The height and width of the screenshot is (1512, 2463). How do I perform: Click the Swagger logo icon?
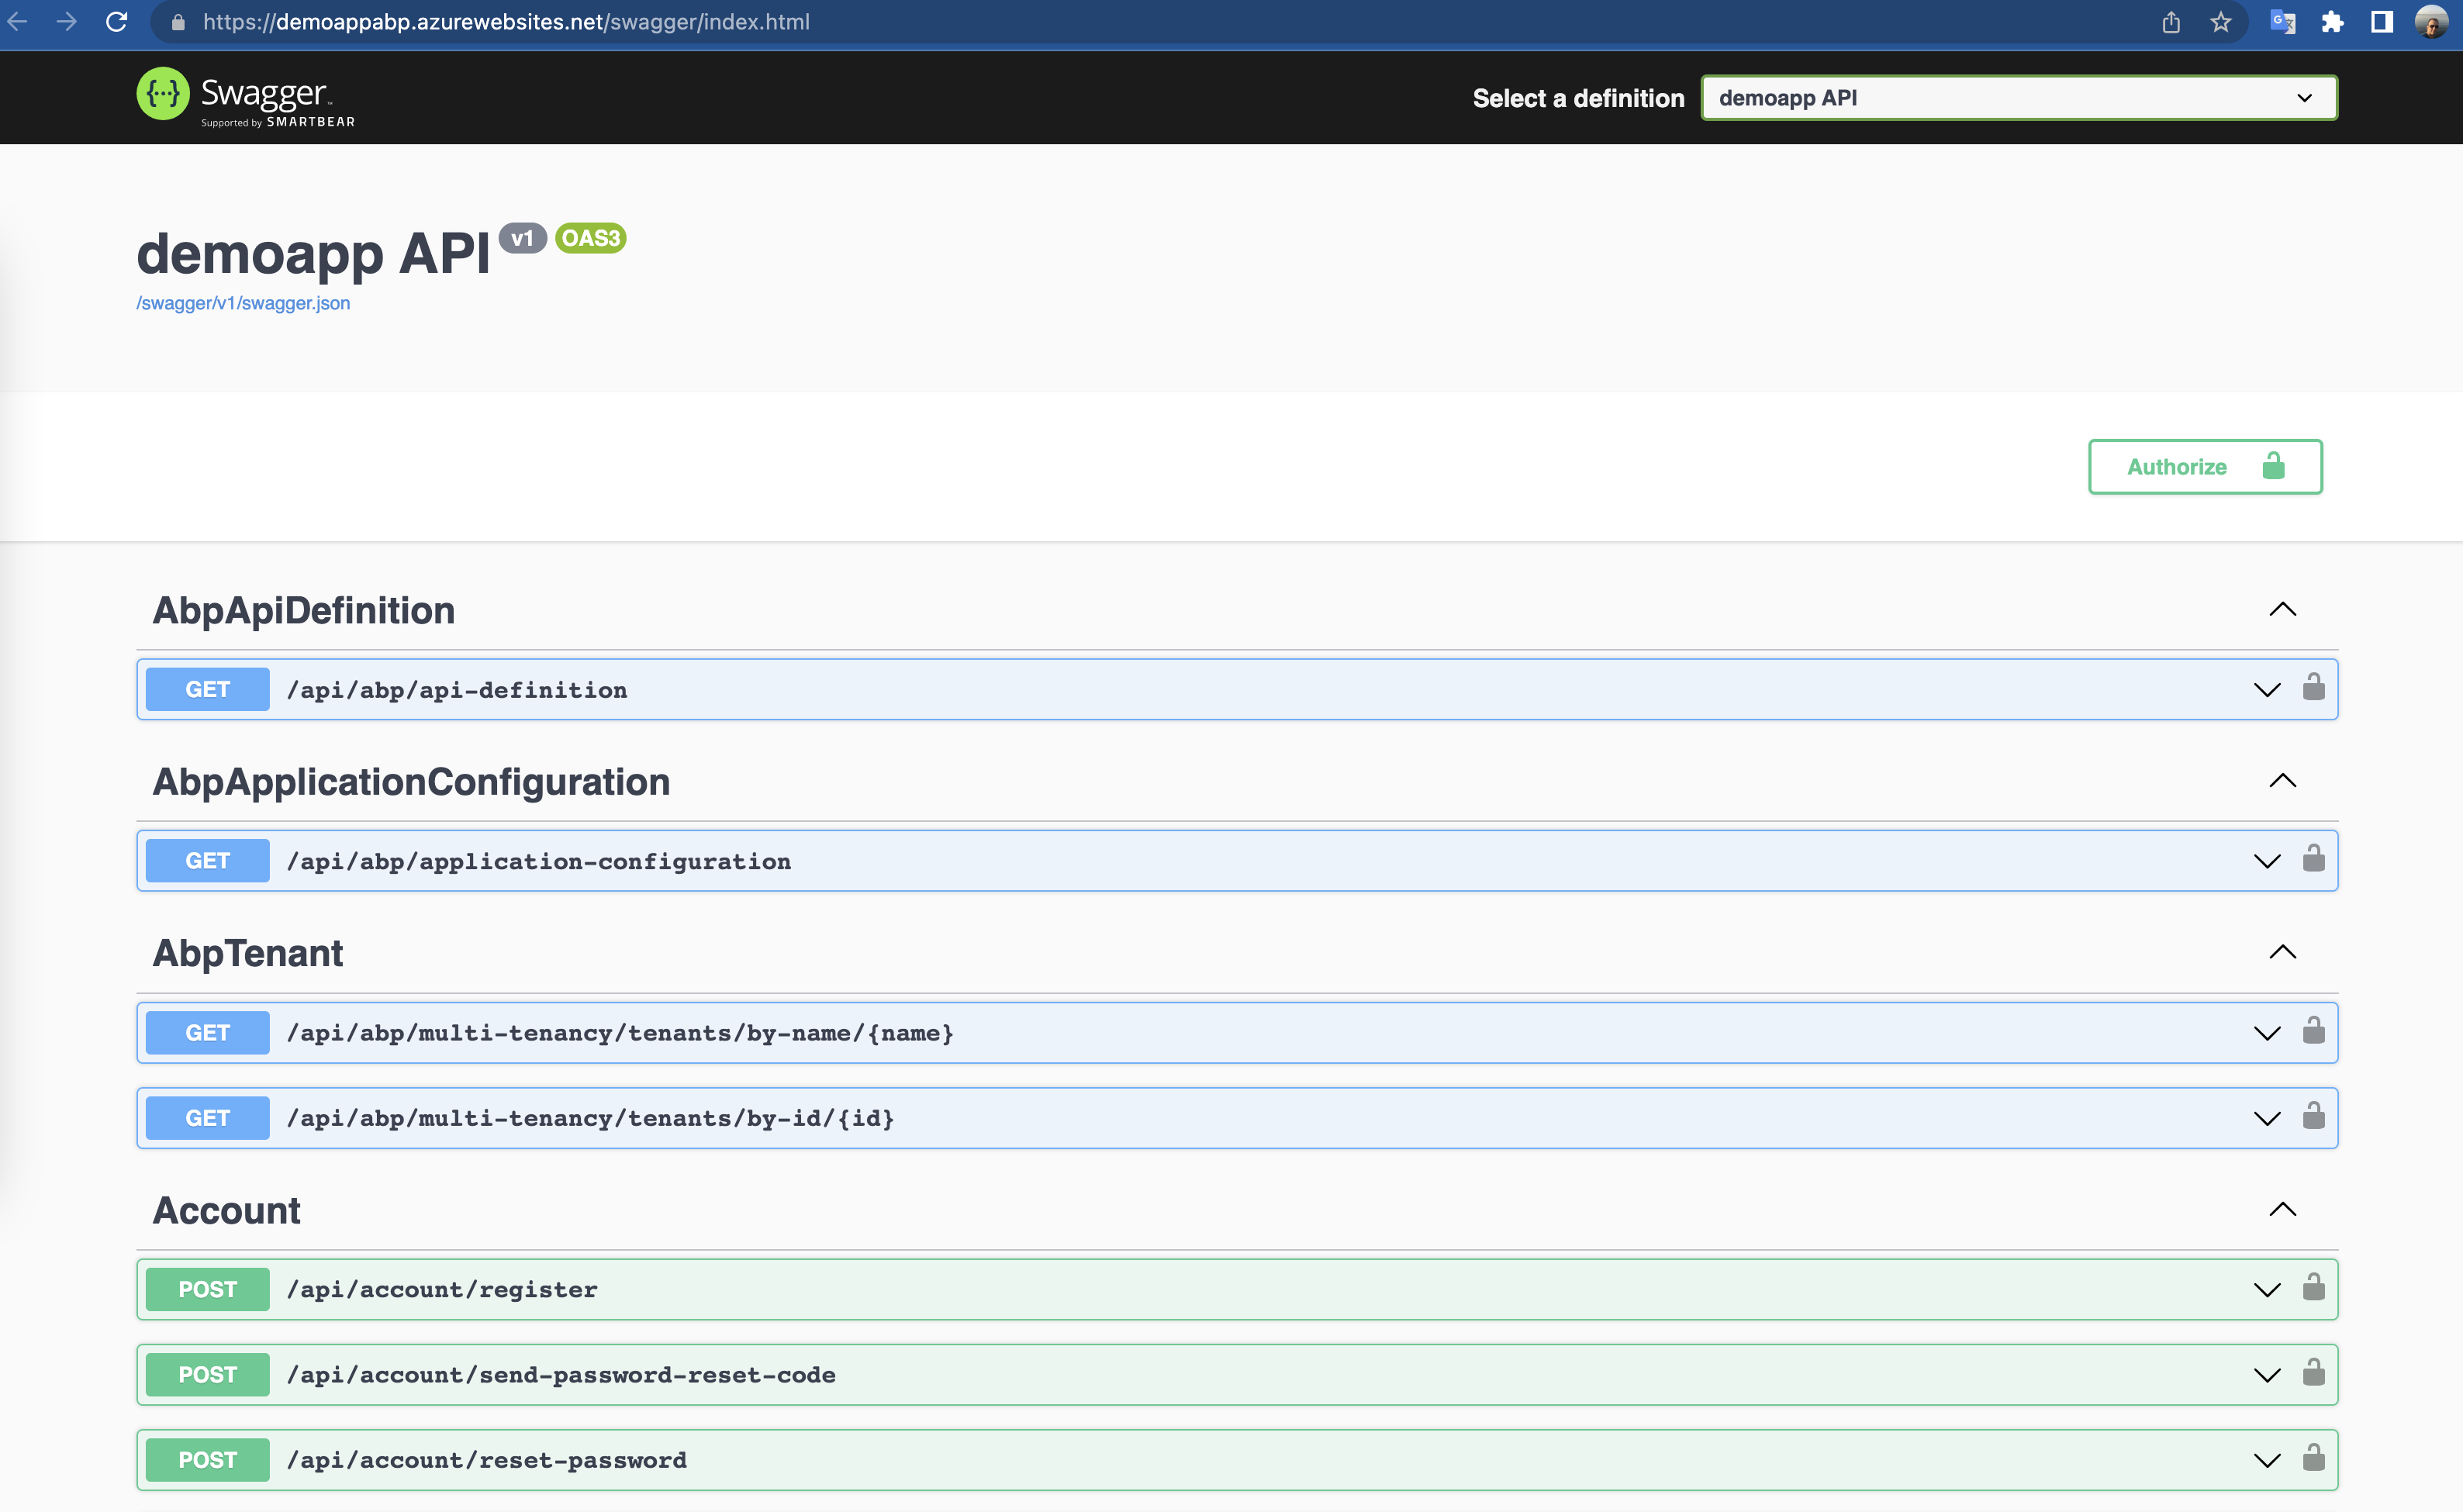click(x=163, y=95)
